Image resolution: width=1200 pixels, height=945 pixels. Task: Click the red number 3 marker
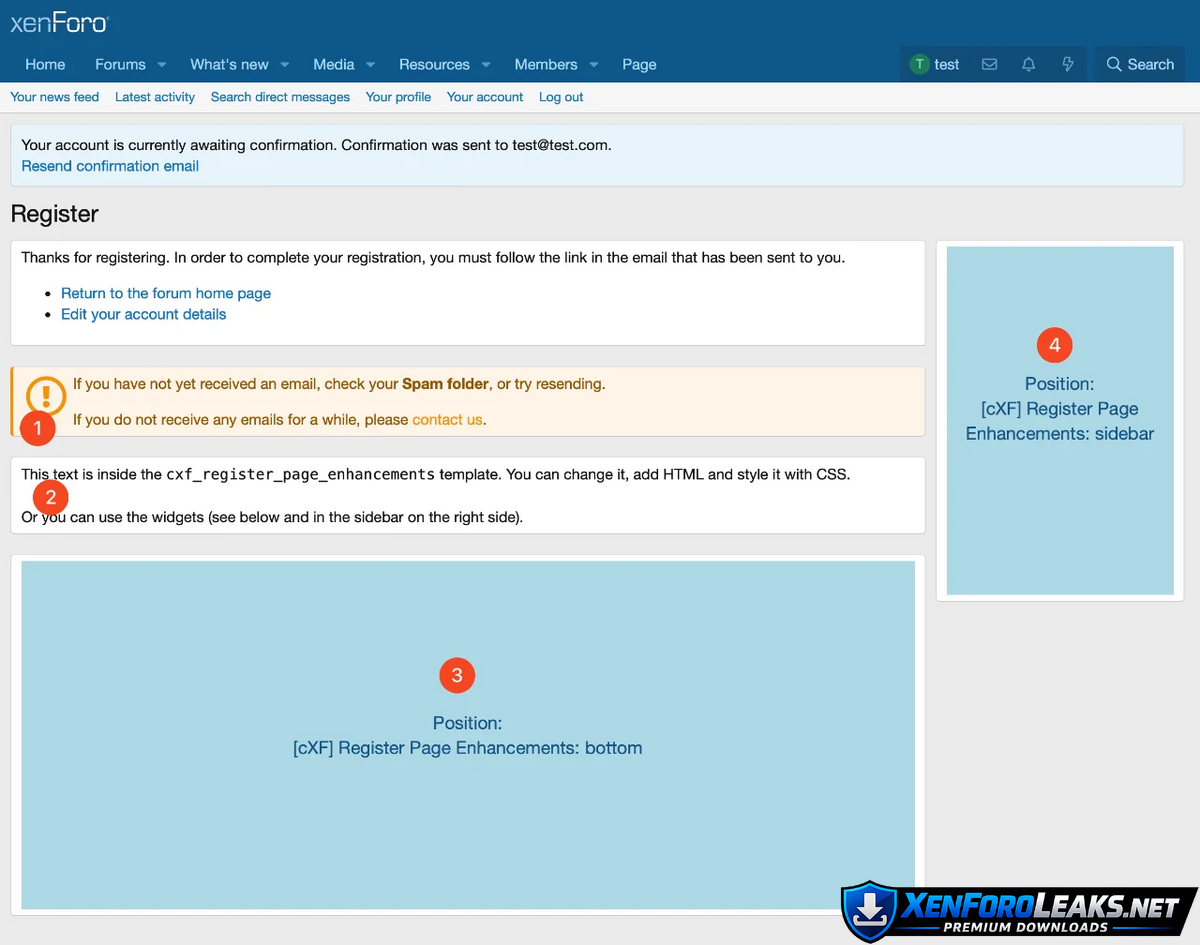coord(457,675)
